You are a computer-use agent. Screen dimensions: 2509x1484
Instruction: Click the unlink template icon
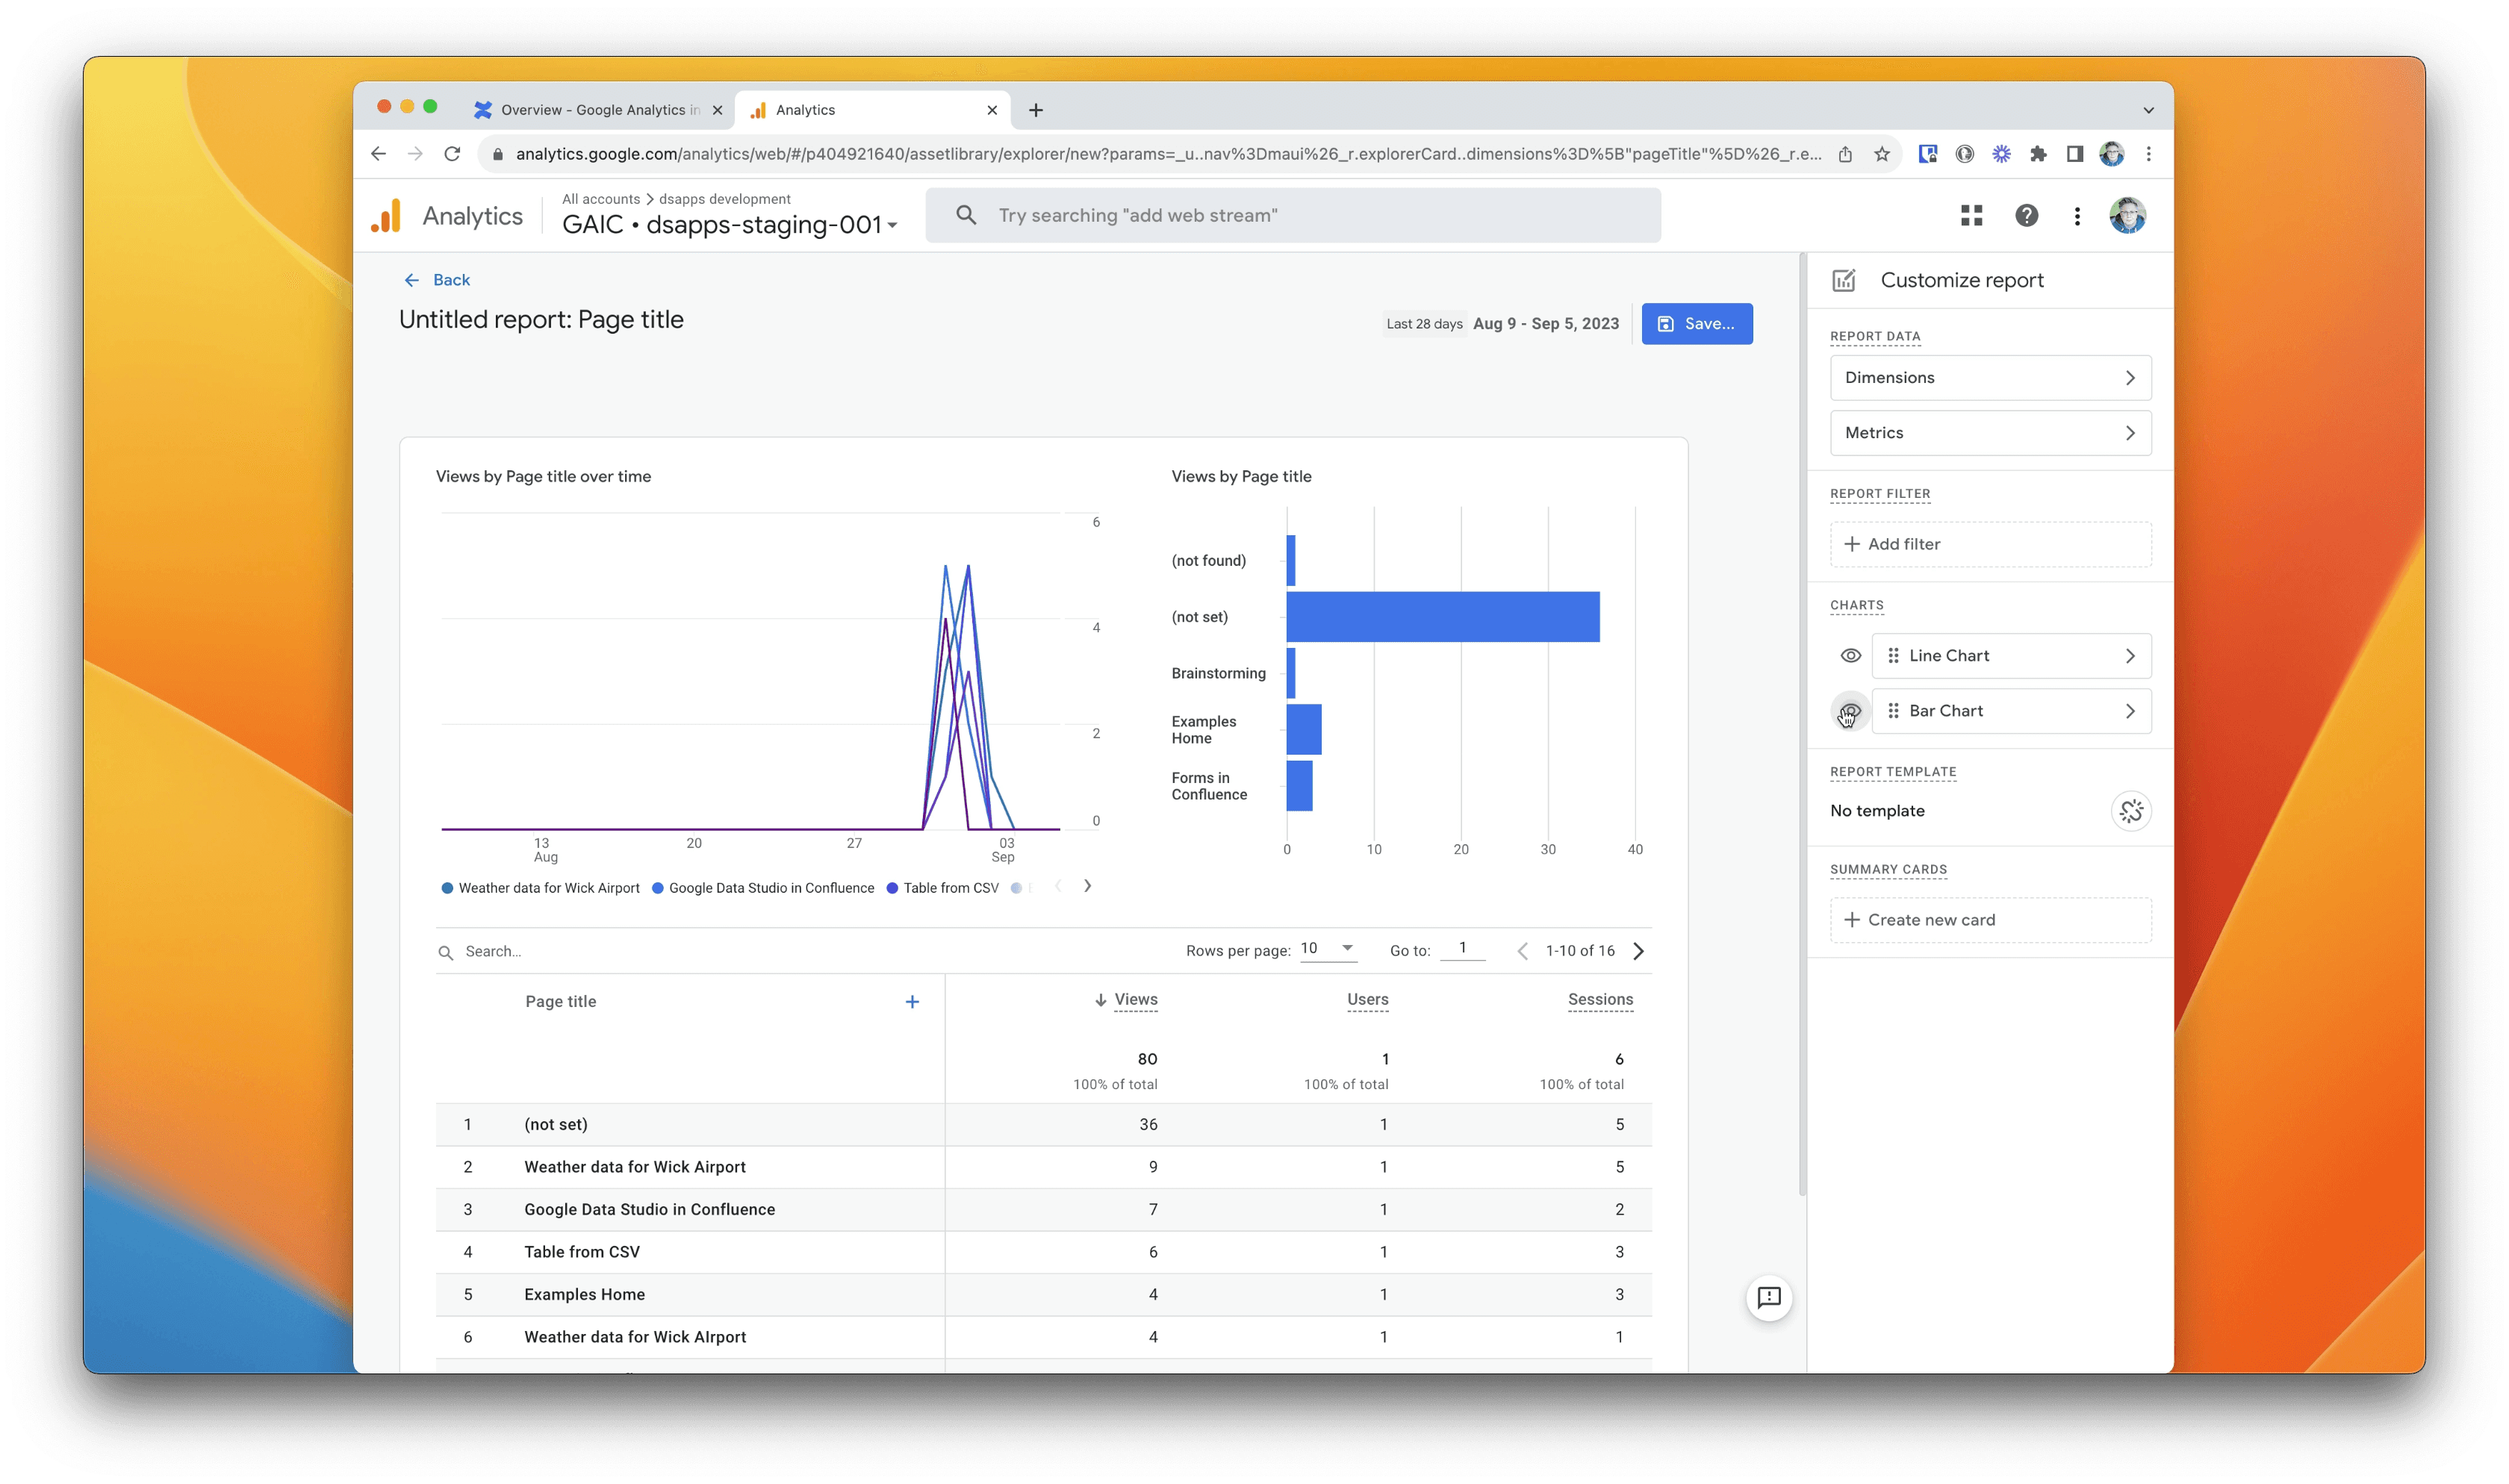coord(2130,811)
